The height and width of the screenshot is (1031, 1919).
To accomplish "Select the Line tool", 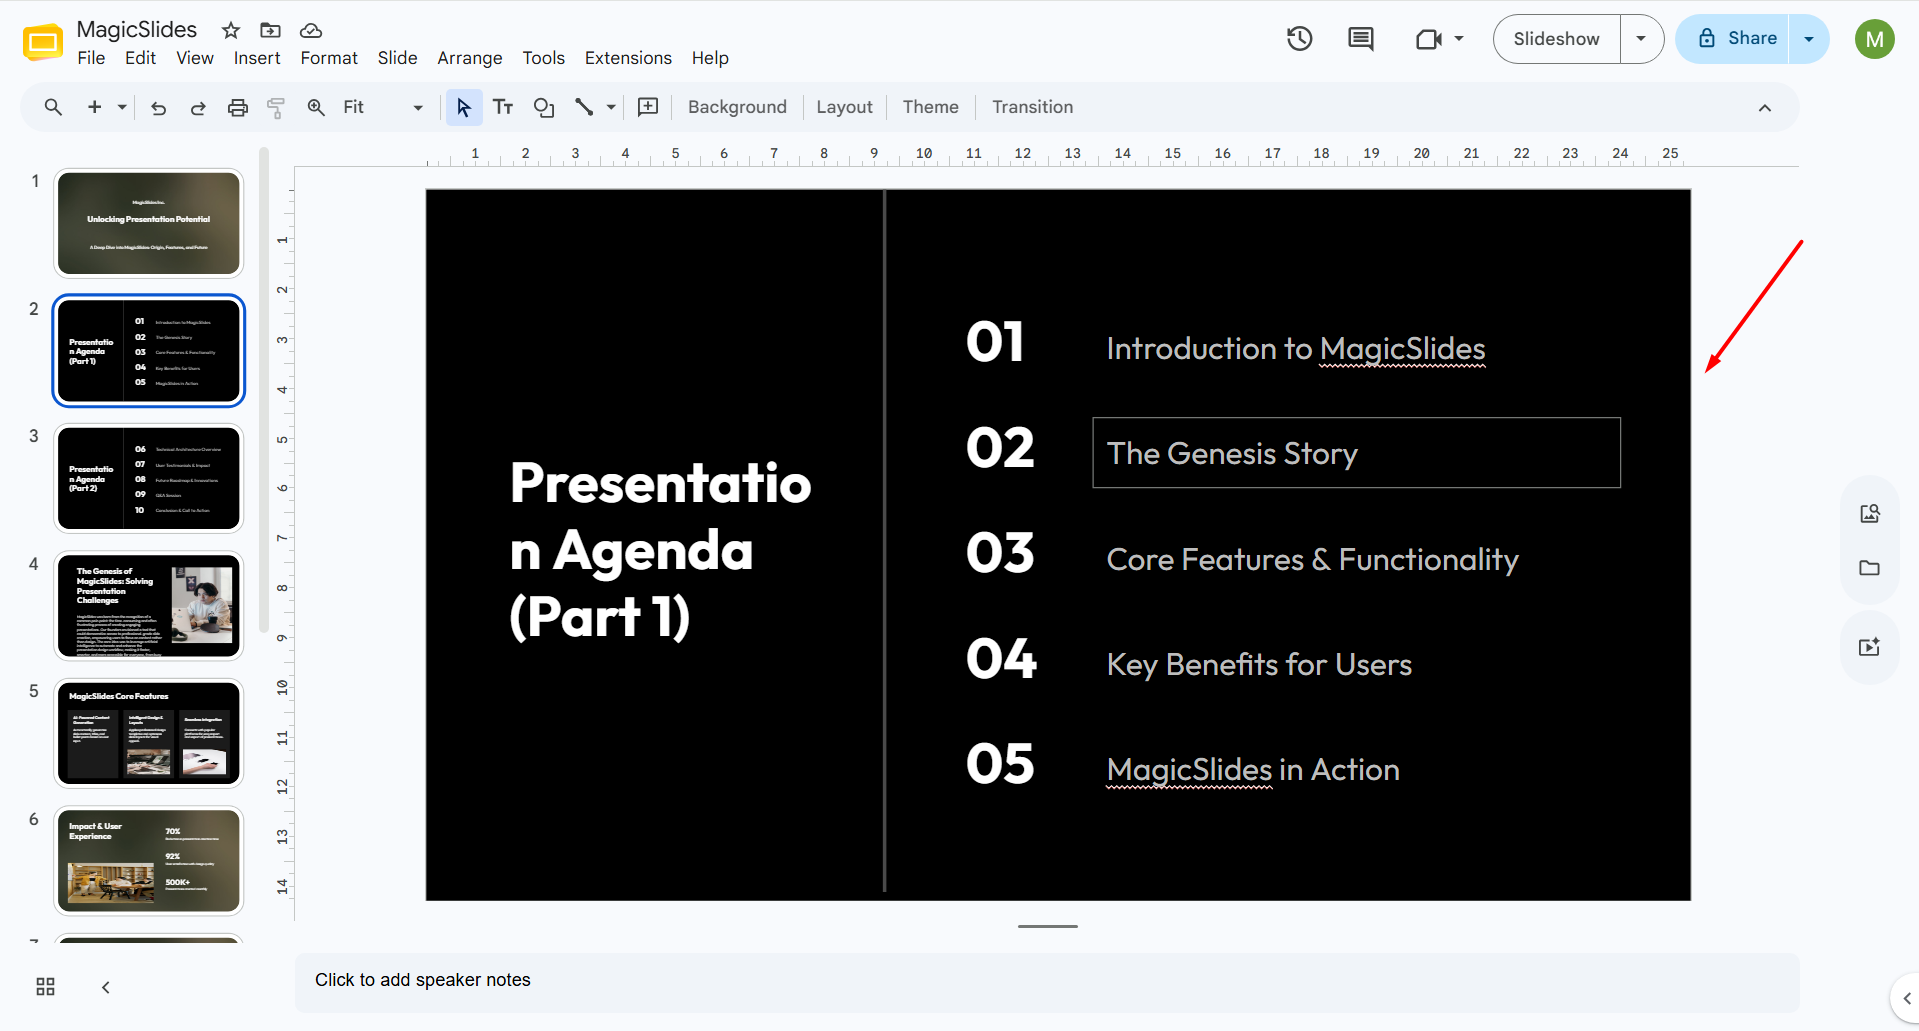I will 584,107.
